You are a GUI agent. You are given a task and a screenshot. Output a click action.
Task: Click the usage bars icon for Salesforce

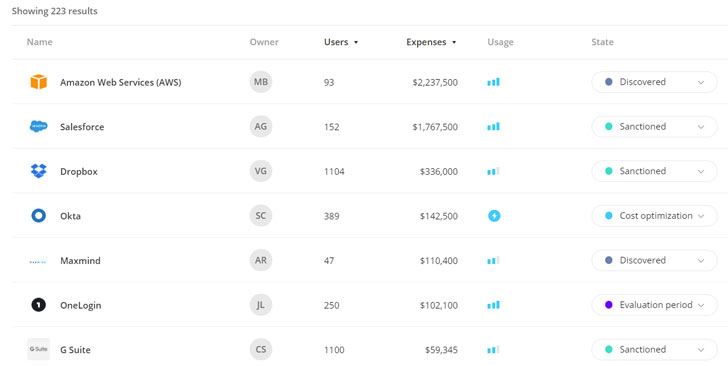point(494,126)
